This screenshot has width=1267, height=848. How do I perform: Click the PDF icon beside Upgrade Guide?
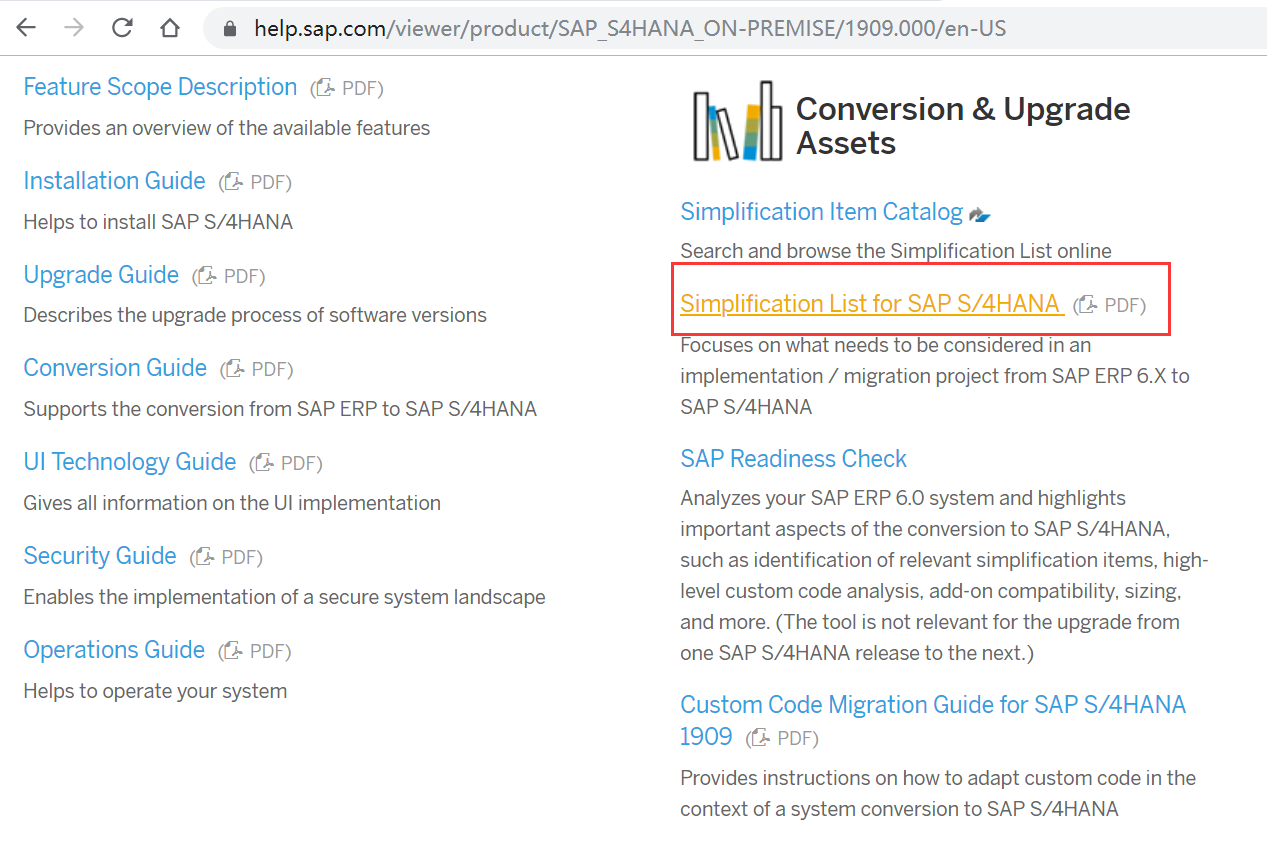205,276
